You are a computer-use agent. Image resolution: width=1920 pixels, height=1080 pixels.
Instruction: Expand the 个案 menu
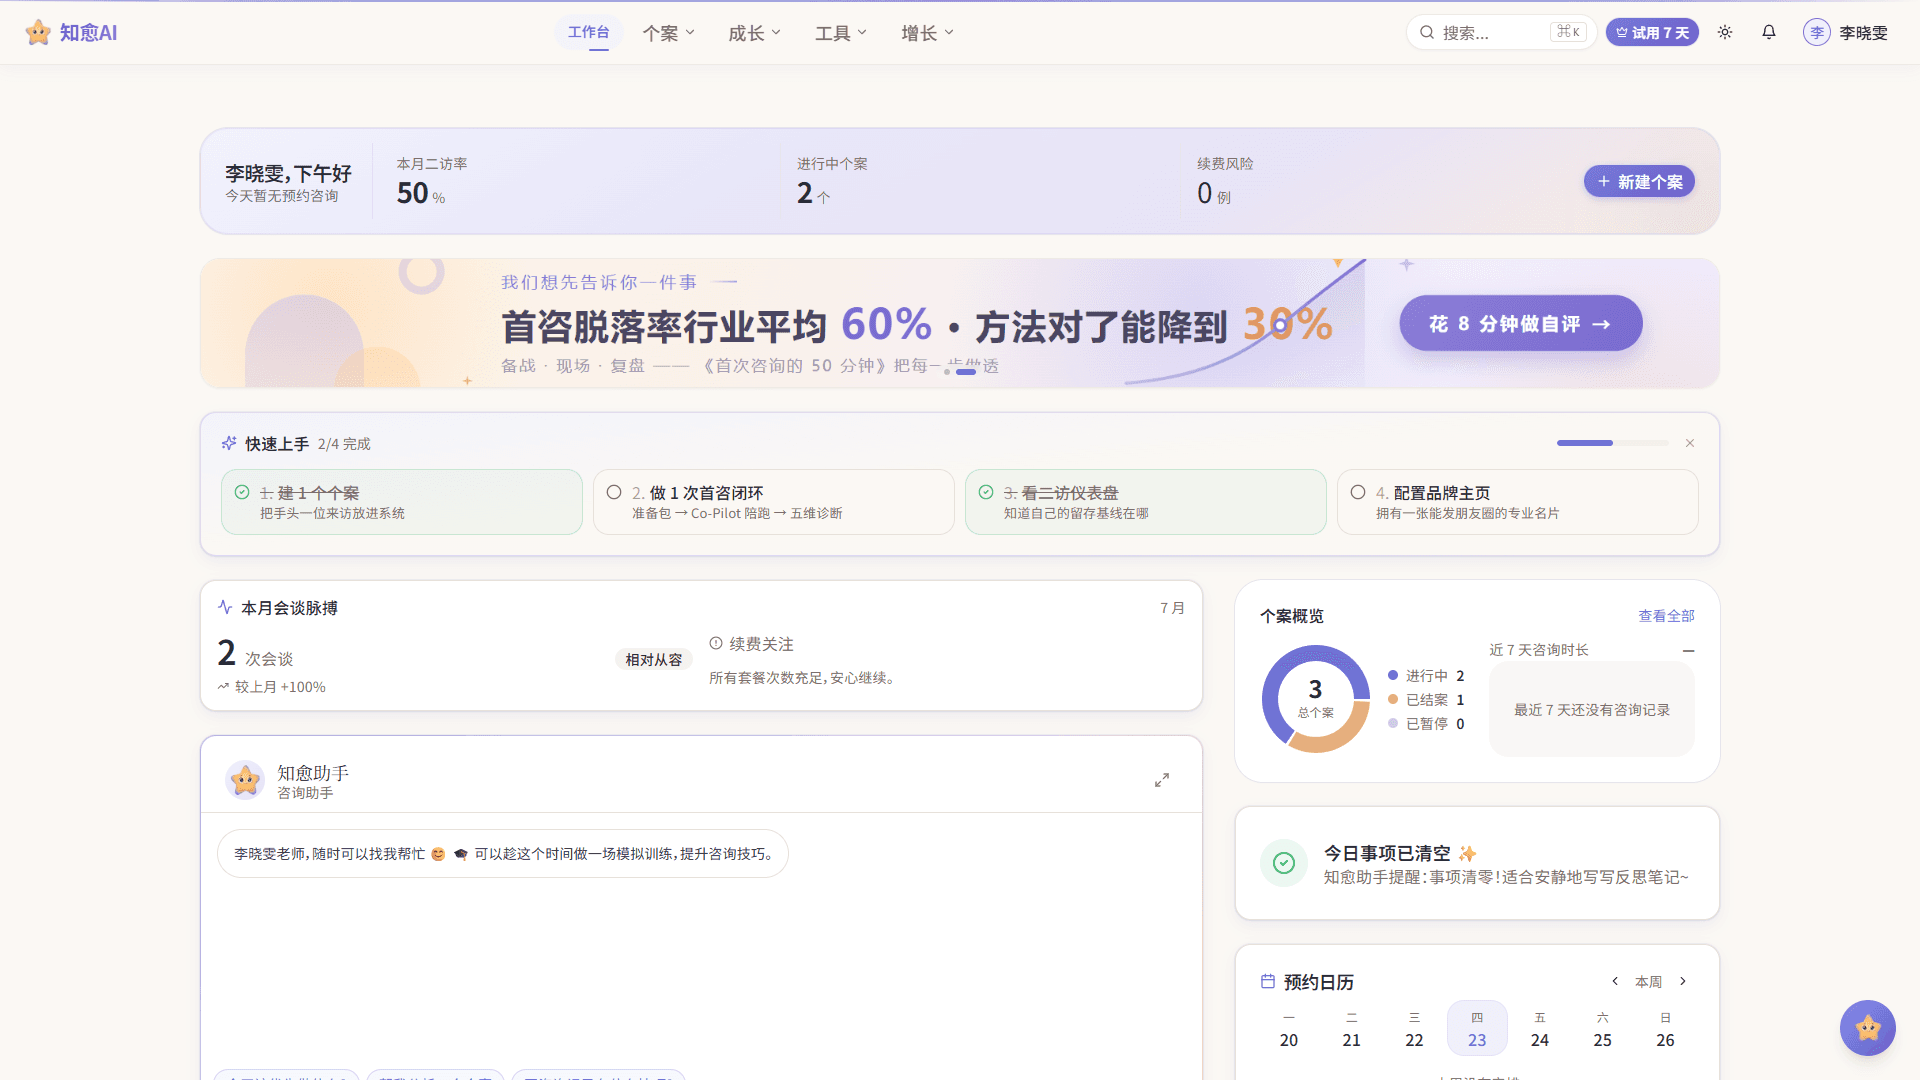pos(668,33)
